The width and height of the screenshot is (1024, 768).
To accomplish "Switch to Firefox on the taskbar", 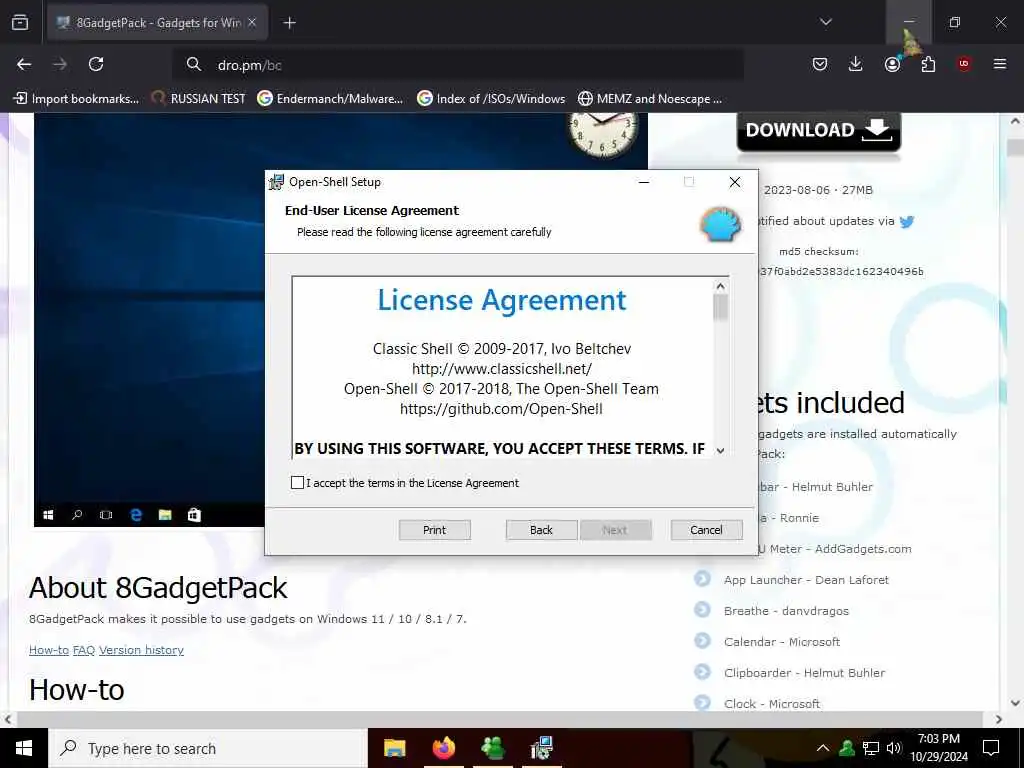I will point(443,748).
